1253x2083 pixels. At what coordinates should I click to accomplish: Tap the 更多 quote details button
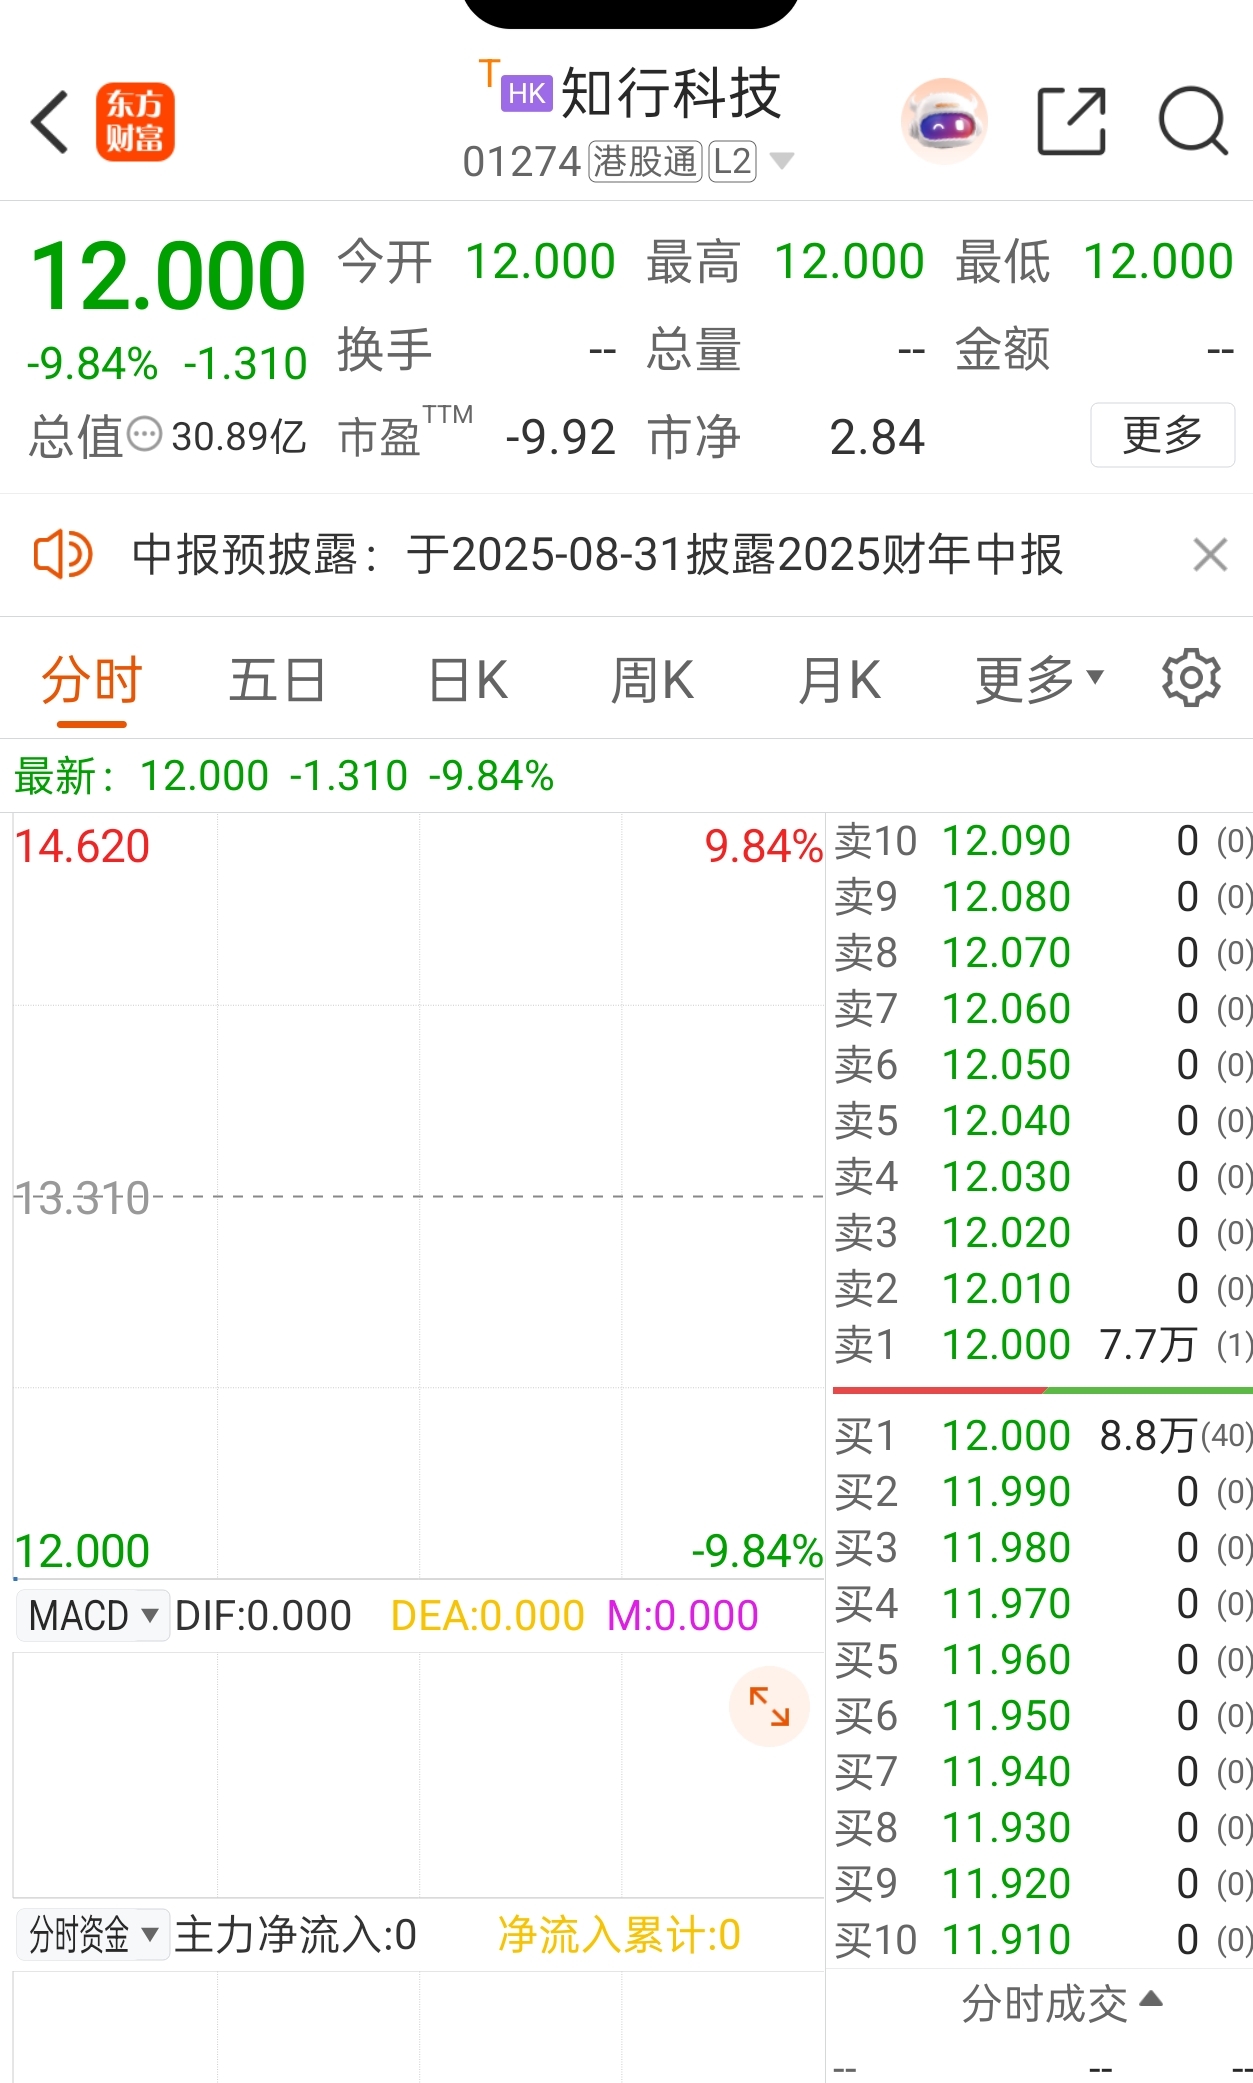1162,435
